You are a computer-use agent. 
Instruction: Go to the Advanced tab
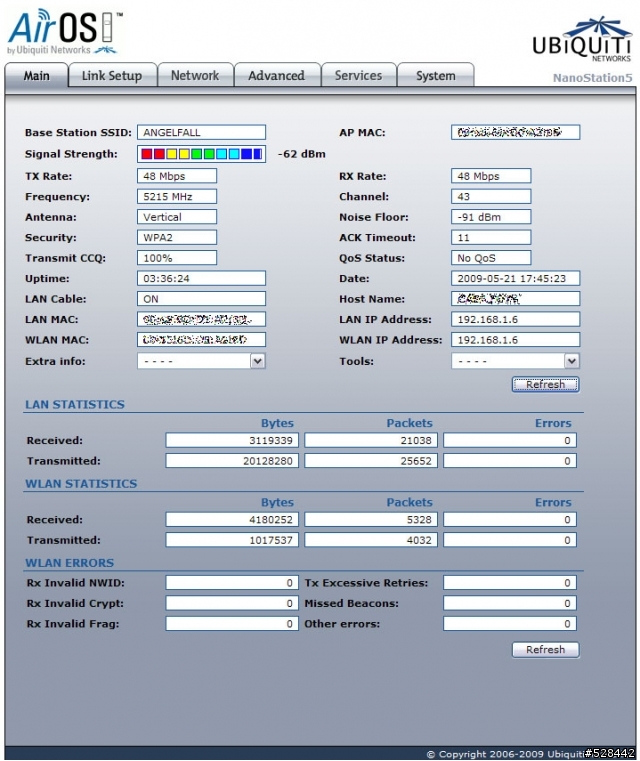point(277,76)
